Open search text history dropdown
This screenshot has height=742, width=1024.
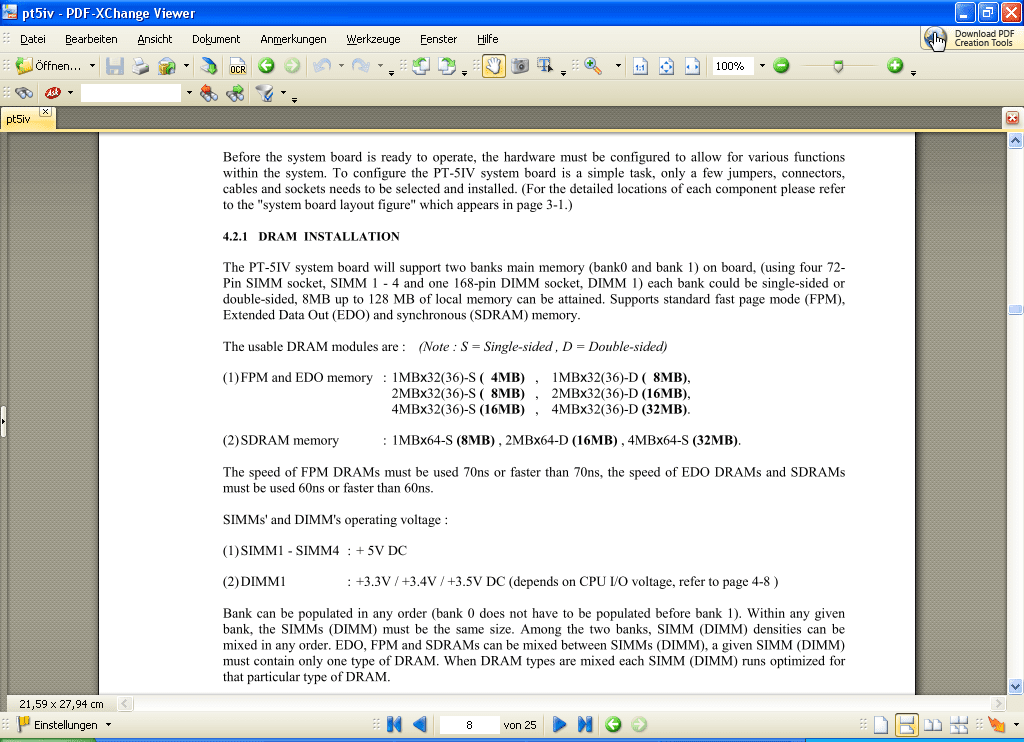pos(189,93)
